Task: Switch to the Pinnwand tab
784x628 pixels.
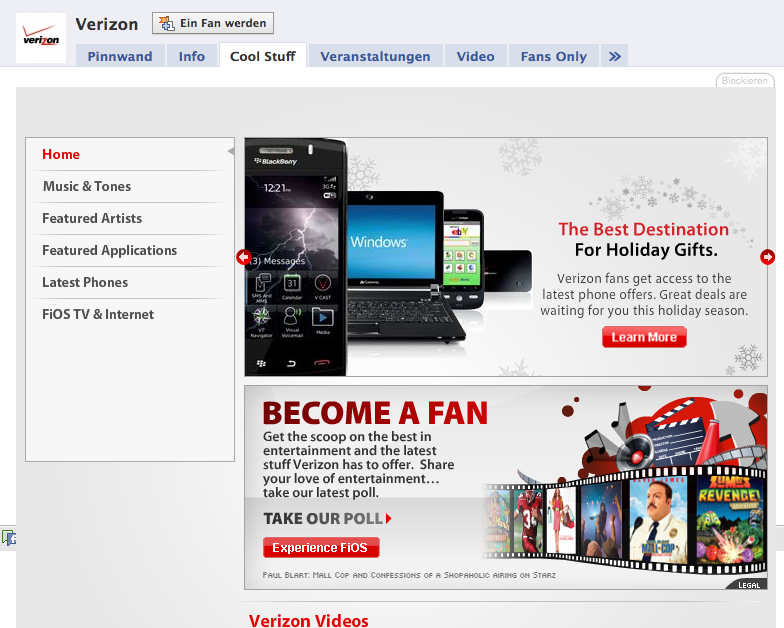Action: click(x=120, y=56)
